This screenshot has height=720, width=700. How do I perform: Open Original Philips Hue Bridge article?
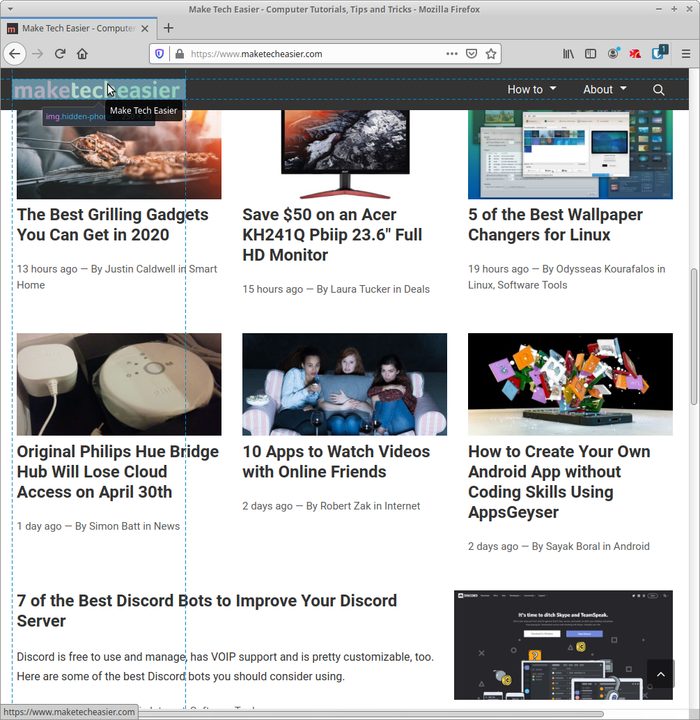coord(118,472)
